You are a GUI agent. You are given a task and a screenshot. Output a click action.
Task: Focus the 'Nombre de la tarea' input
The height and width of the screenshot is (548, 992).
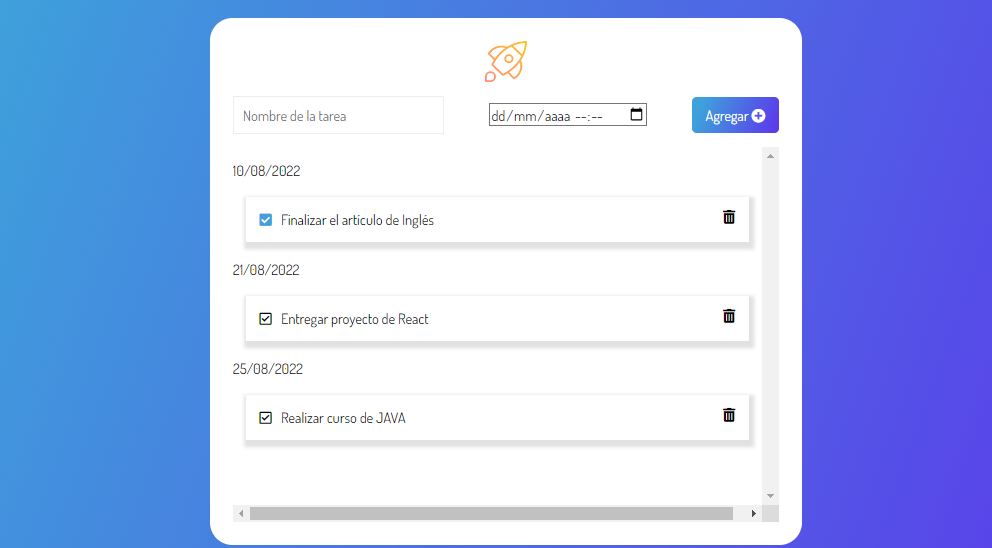click(x=338, y=116)
